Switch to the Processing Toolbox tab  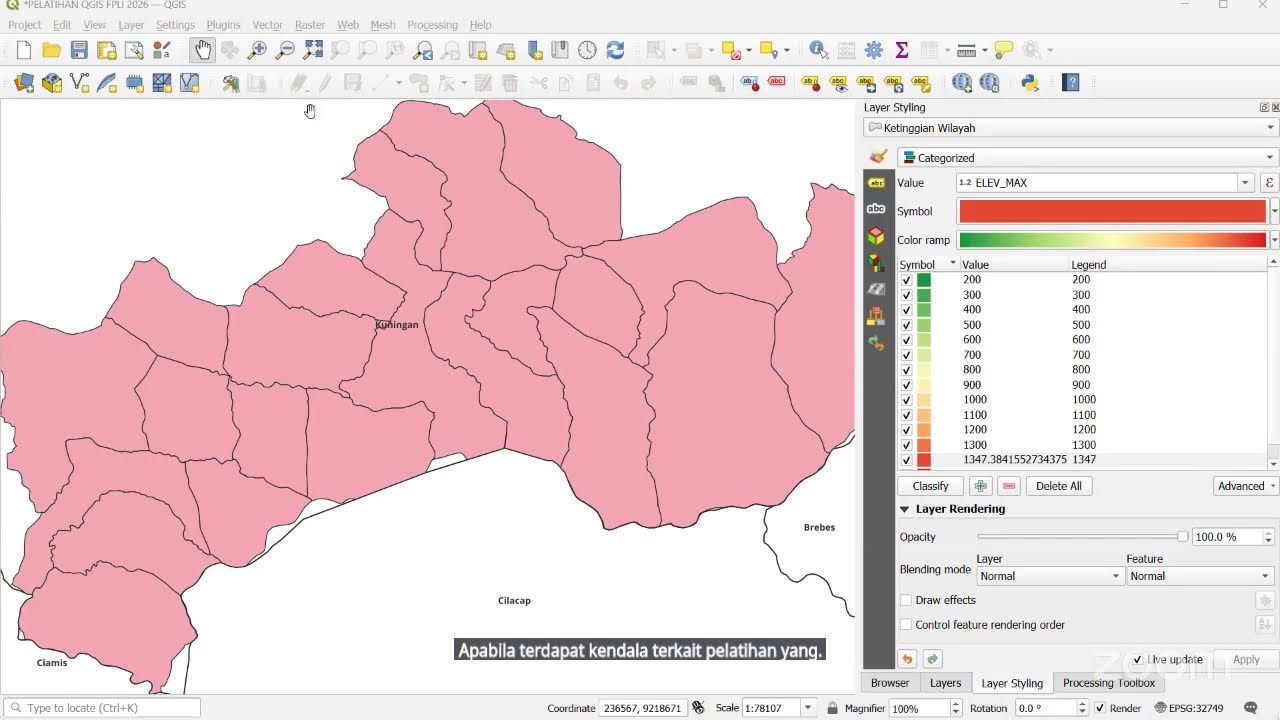[1108, 683]
